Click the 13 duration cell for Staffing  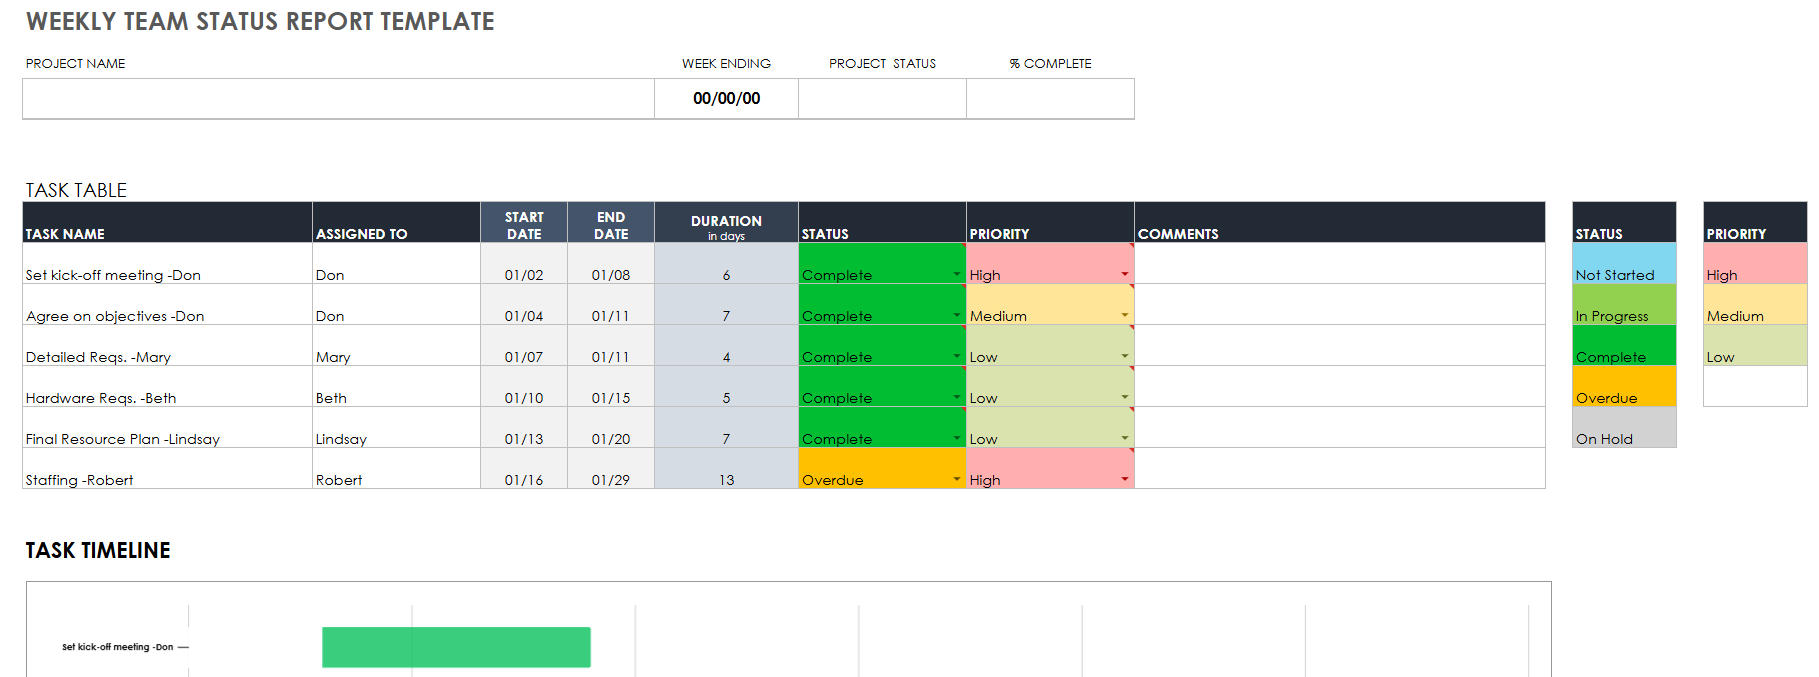726,470
